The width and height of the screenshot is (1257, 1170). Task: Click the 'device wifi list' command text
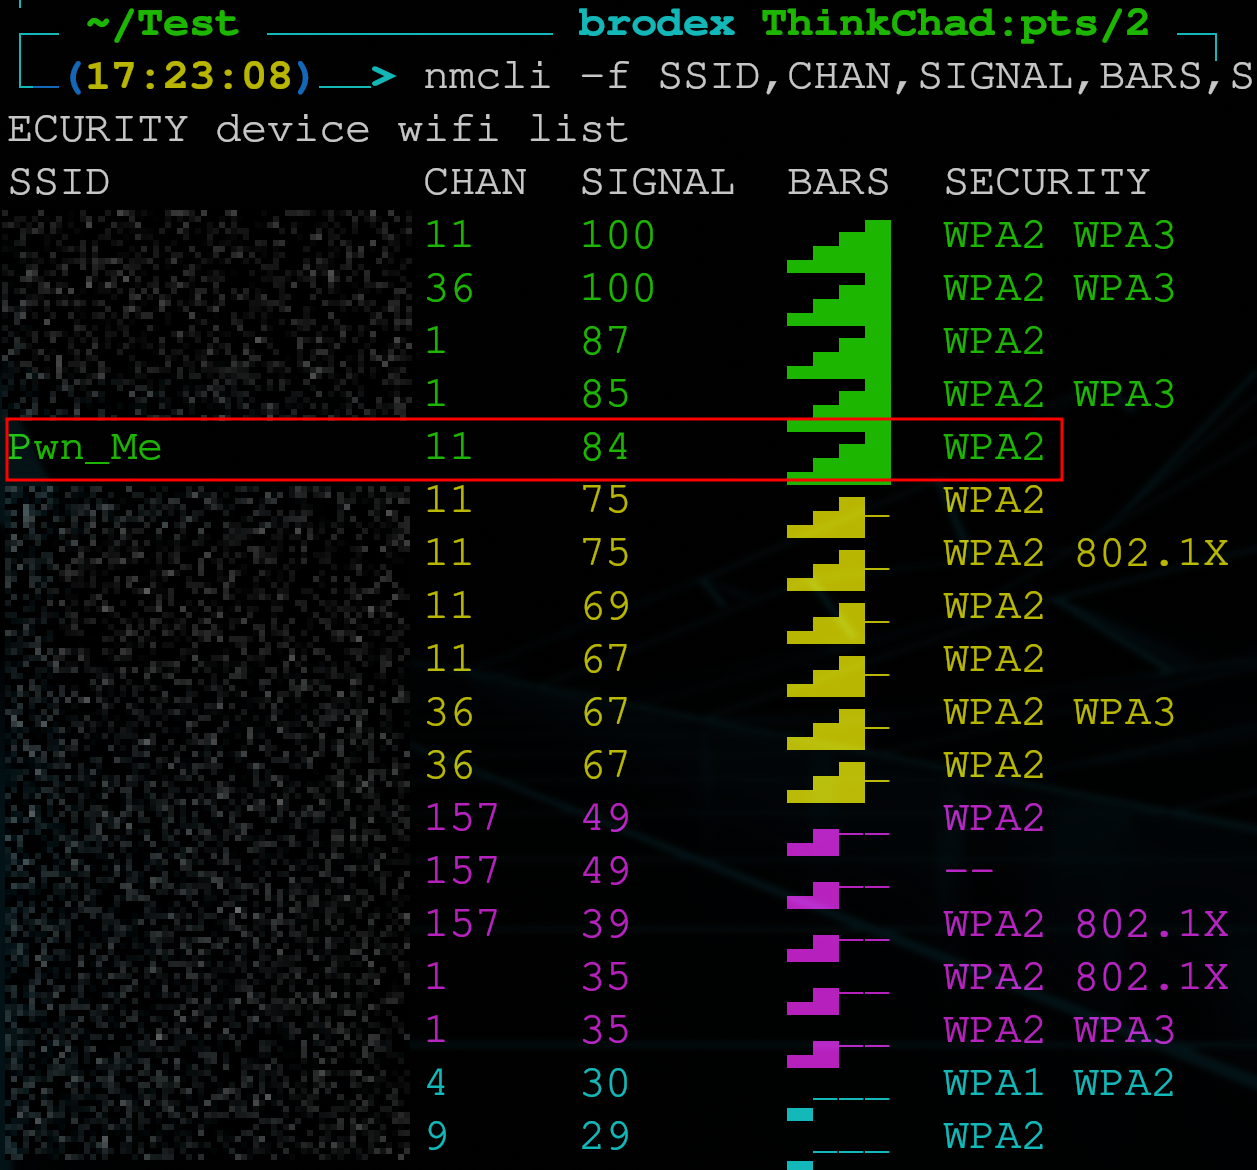point(421,129)
